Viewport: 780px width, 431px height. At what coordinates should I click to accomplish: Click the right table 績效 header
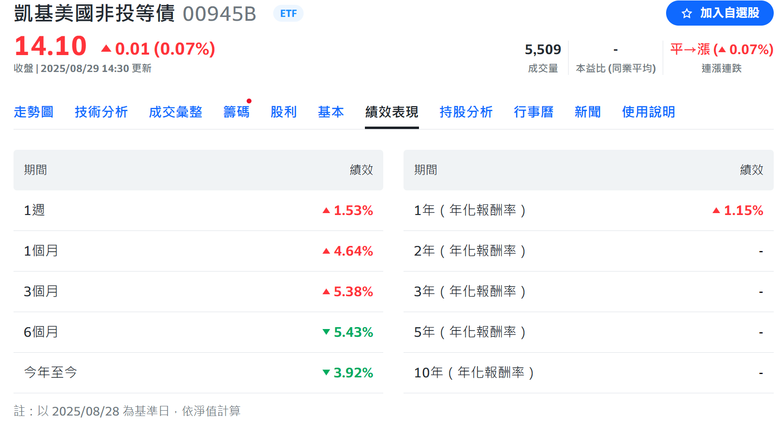point(752,170)
